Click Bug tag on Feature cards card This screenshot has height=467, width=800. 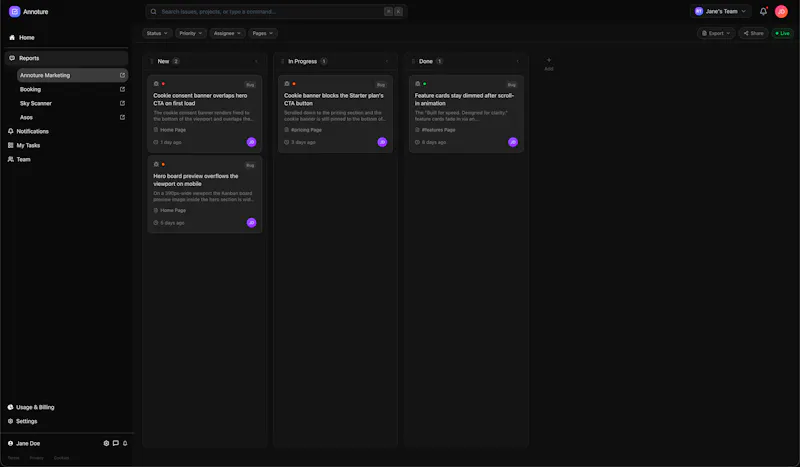click(511, 85)
